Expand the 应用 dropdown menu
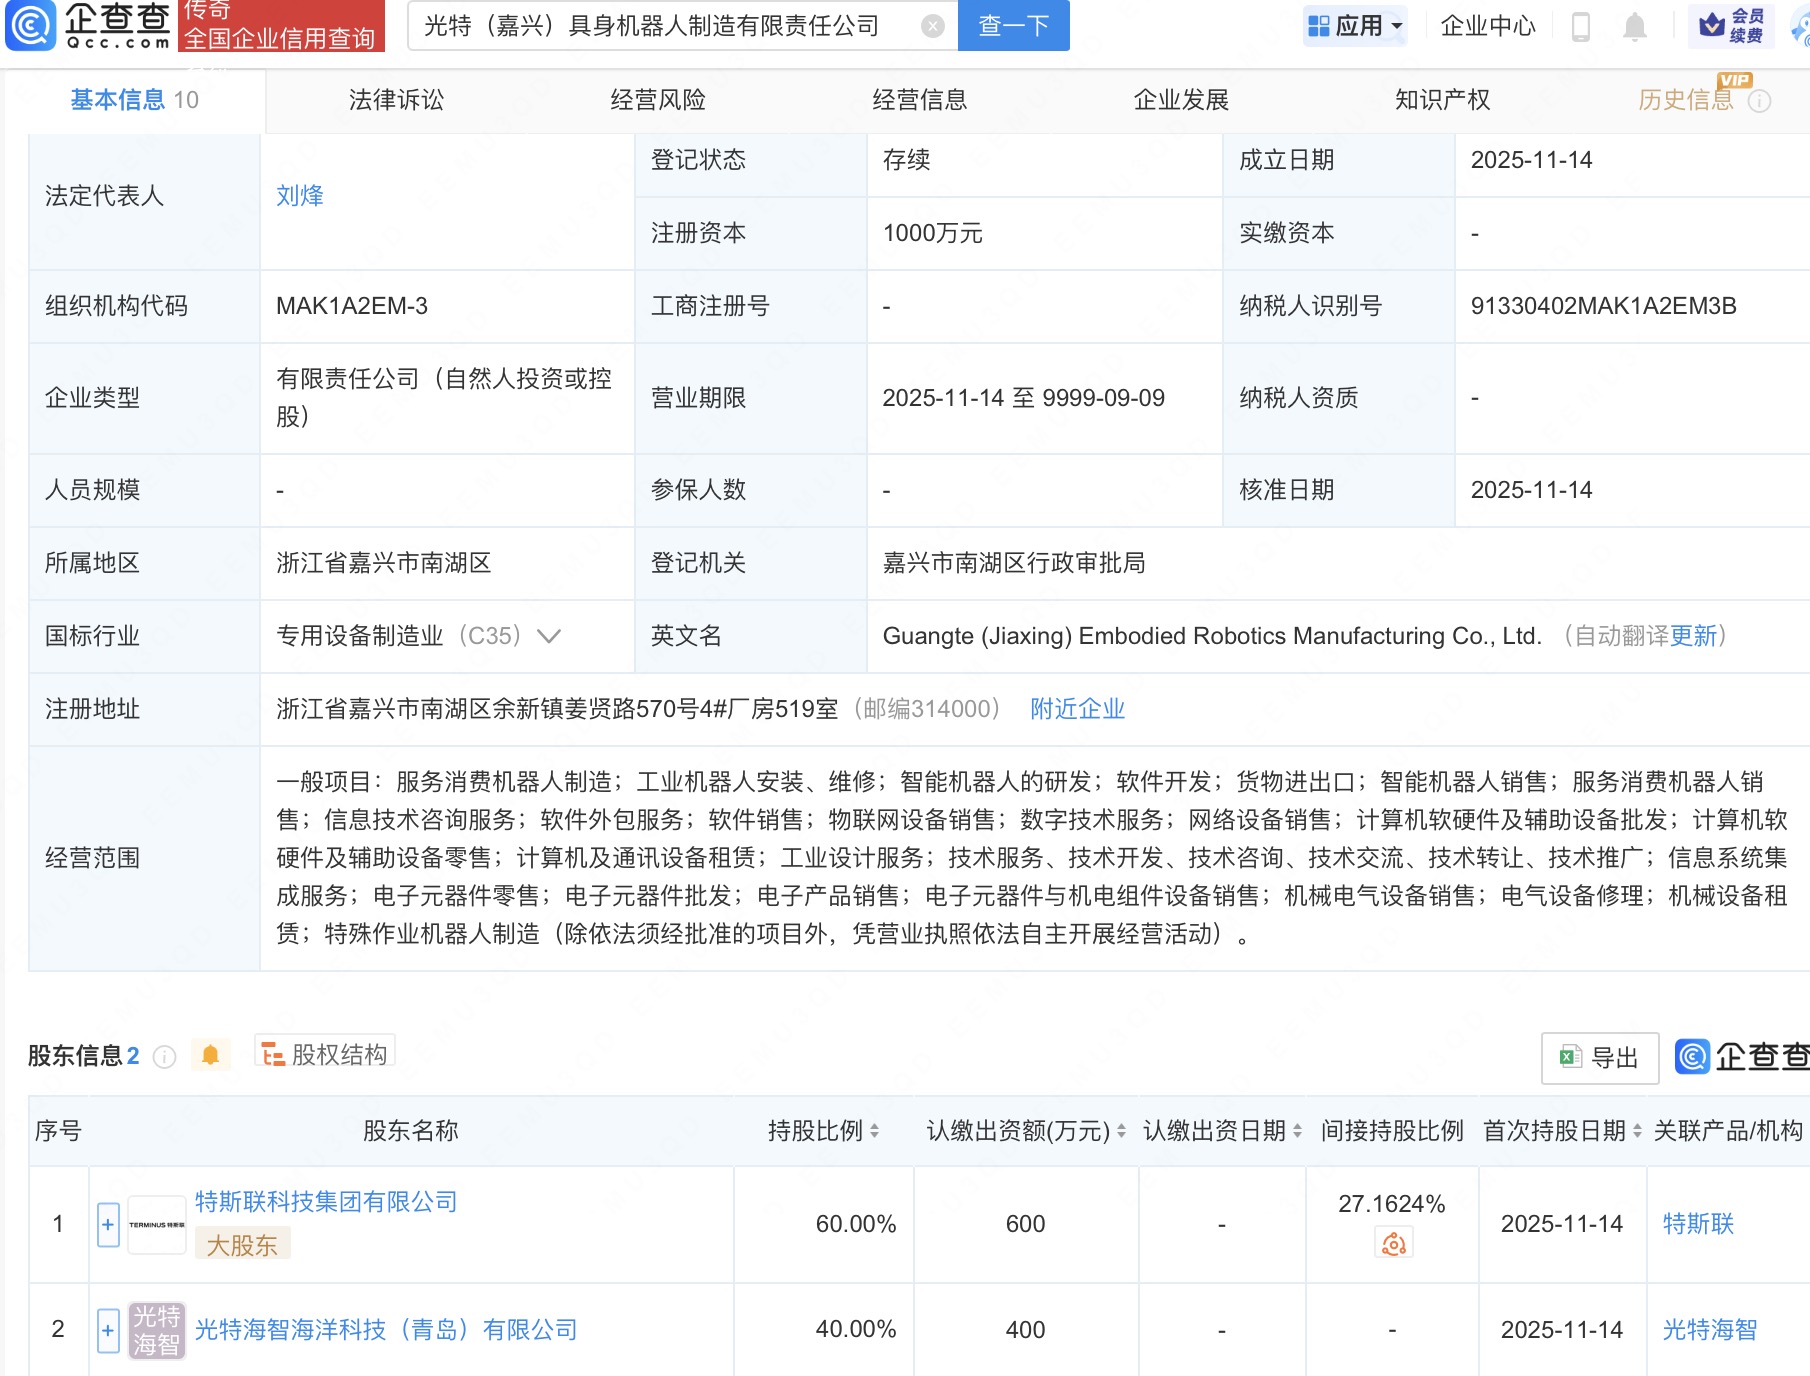The width and height of the screenshot is (1810, 1376). pos(1355,26)
